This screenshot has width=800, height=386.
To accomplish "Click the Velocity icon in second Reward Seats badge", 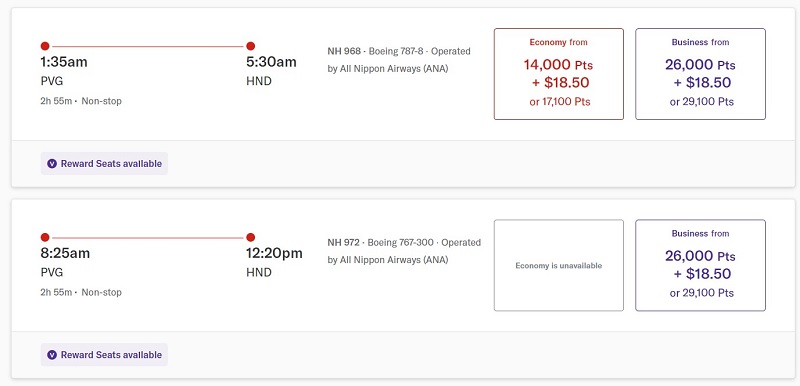I will pyautogui.click(x=52, y=355).
